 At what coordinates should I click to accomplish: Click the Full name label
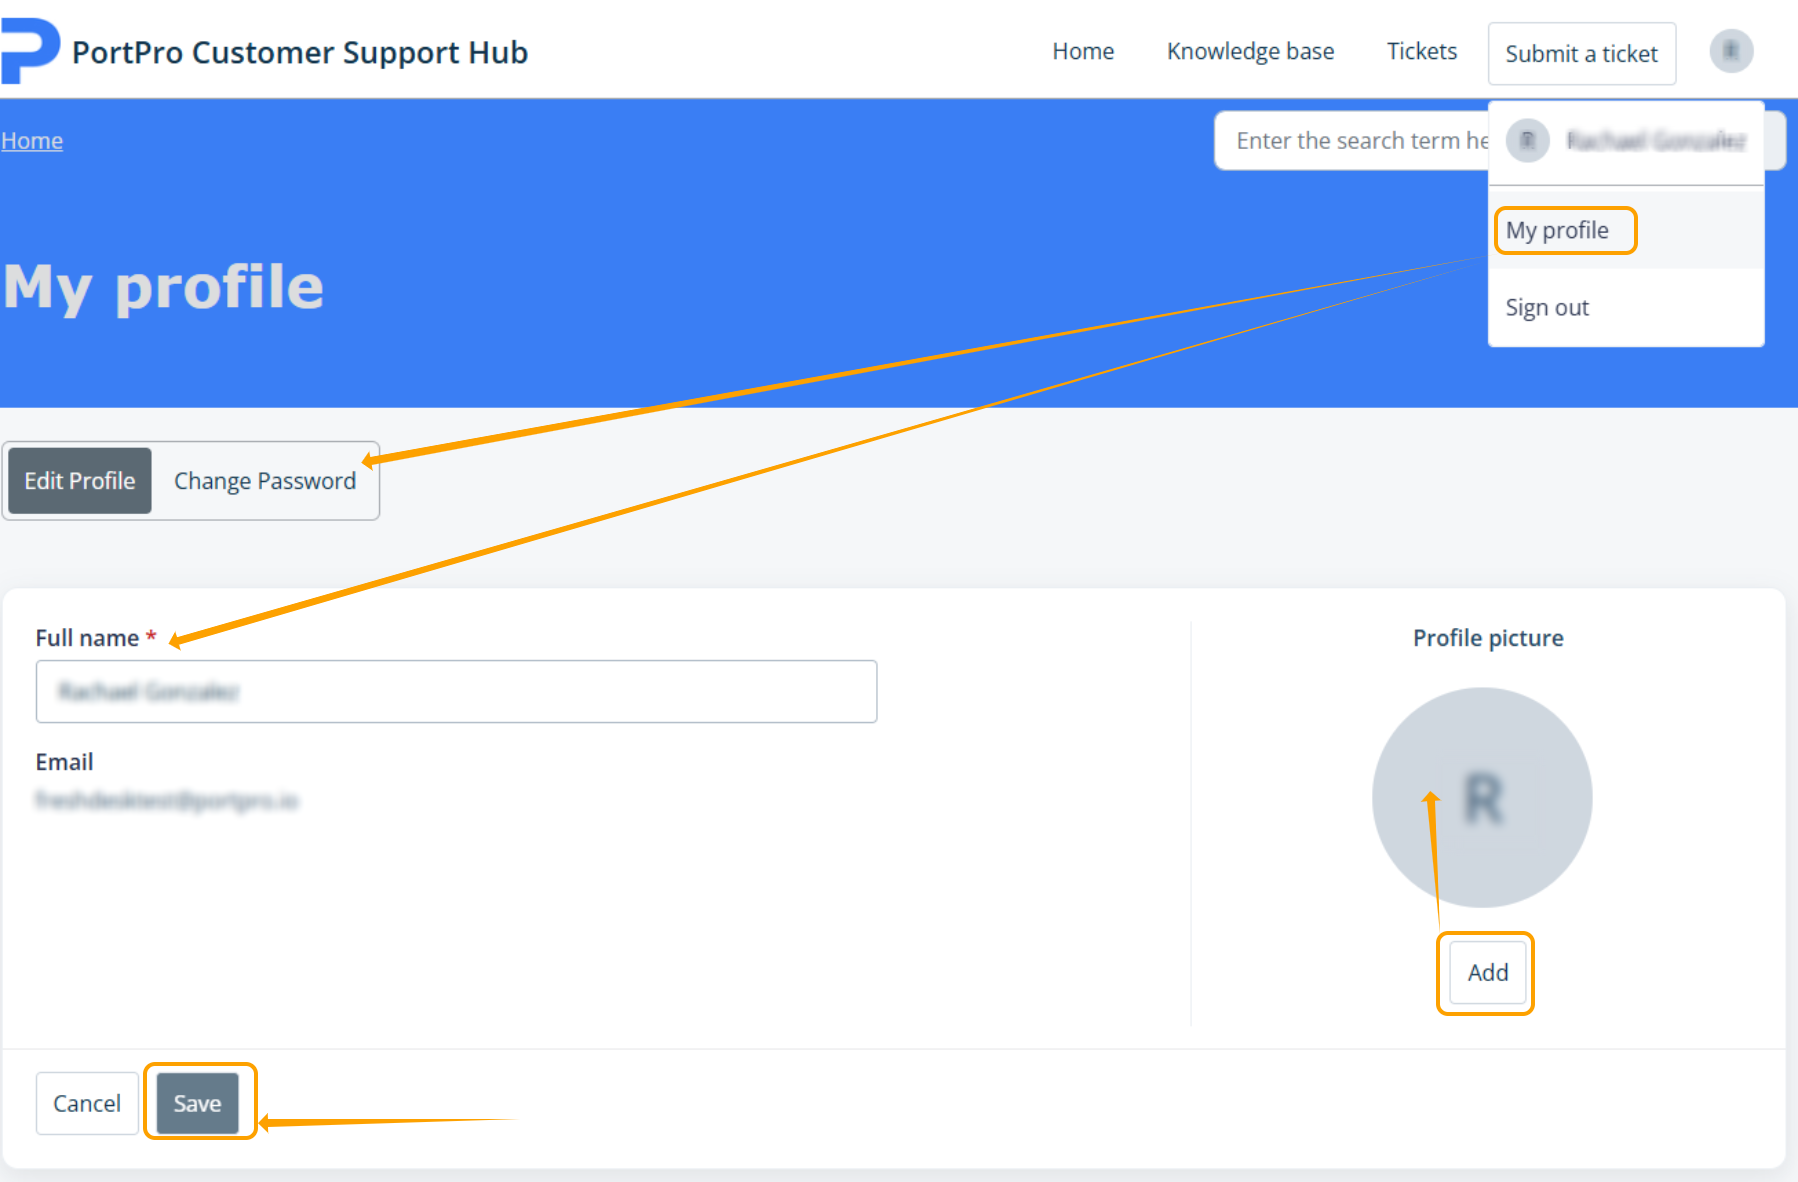coord(87,638)
